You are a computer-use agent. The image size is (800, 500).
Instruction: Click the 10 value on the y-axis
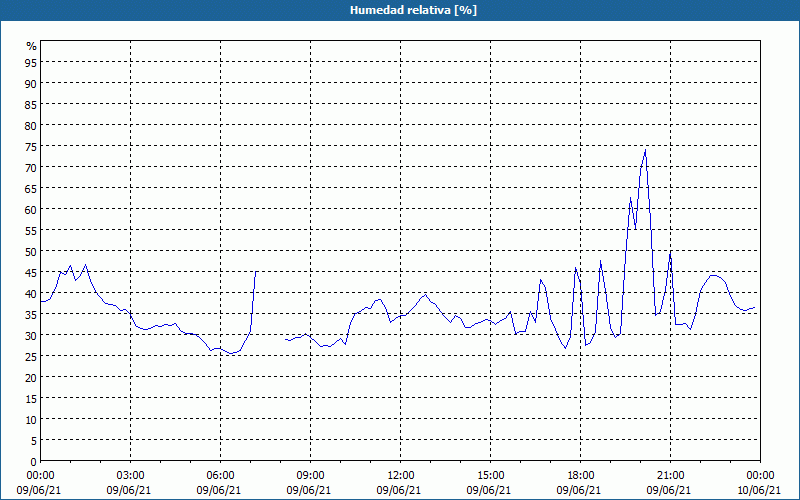pyautogui.click(x=31, y=420)
